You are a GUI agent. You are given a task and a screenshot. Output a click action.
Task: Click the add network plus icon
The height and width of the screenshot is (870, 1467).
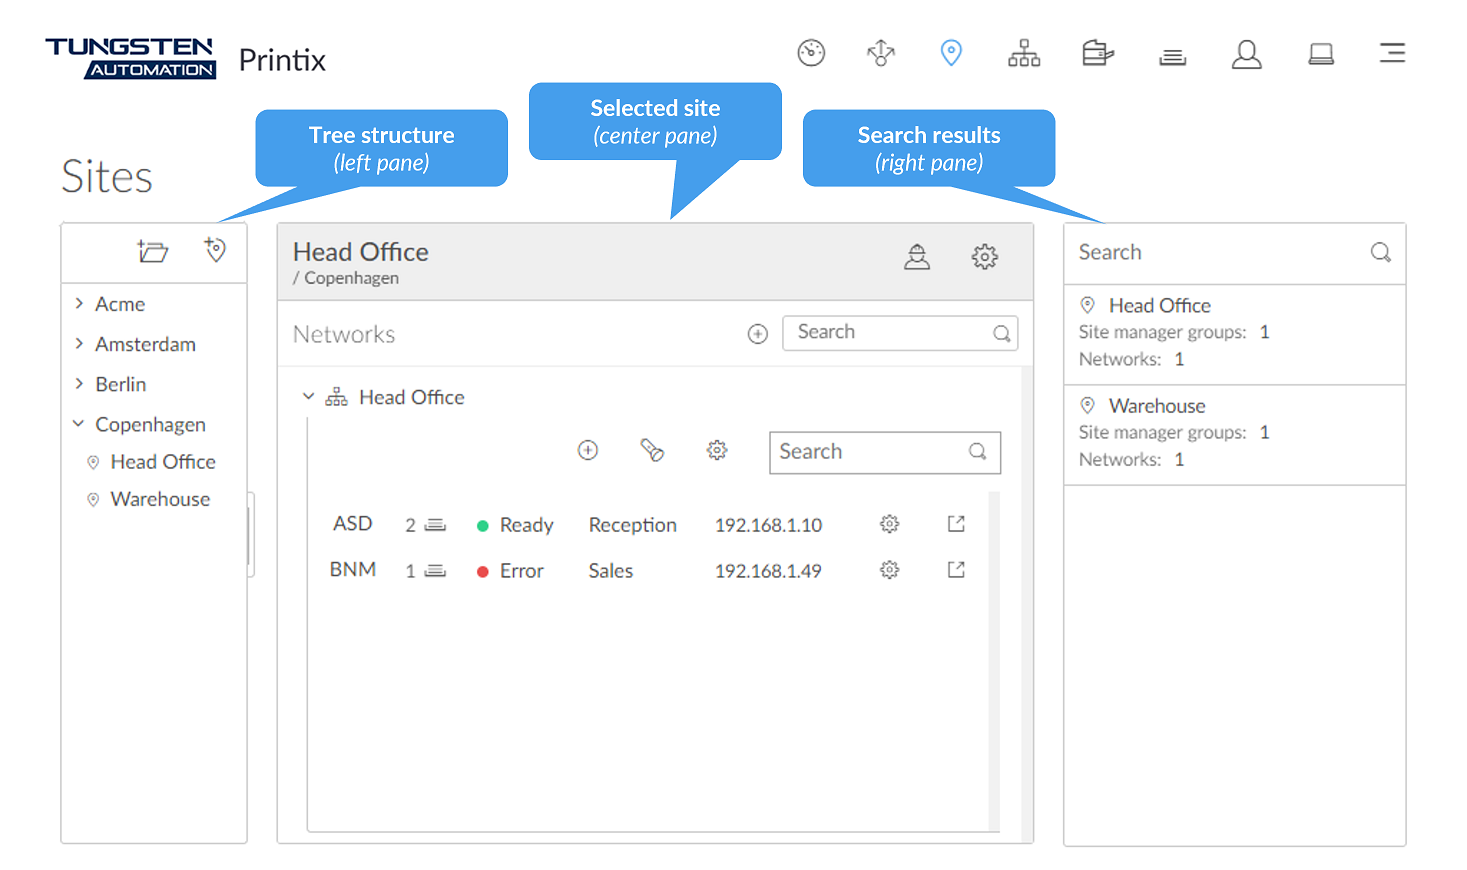click(758, 334)
